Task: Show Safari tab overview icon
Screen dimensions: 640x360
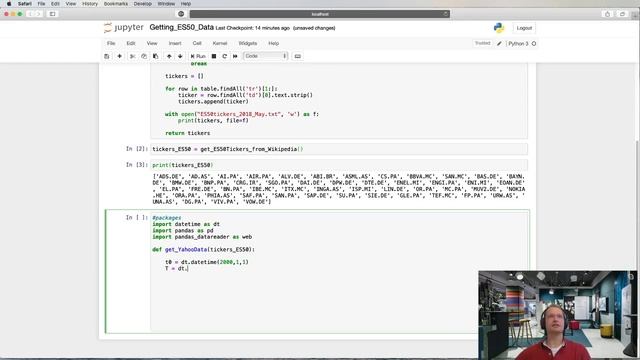Action: [622, 14]
